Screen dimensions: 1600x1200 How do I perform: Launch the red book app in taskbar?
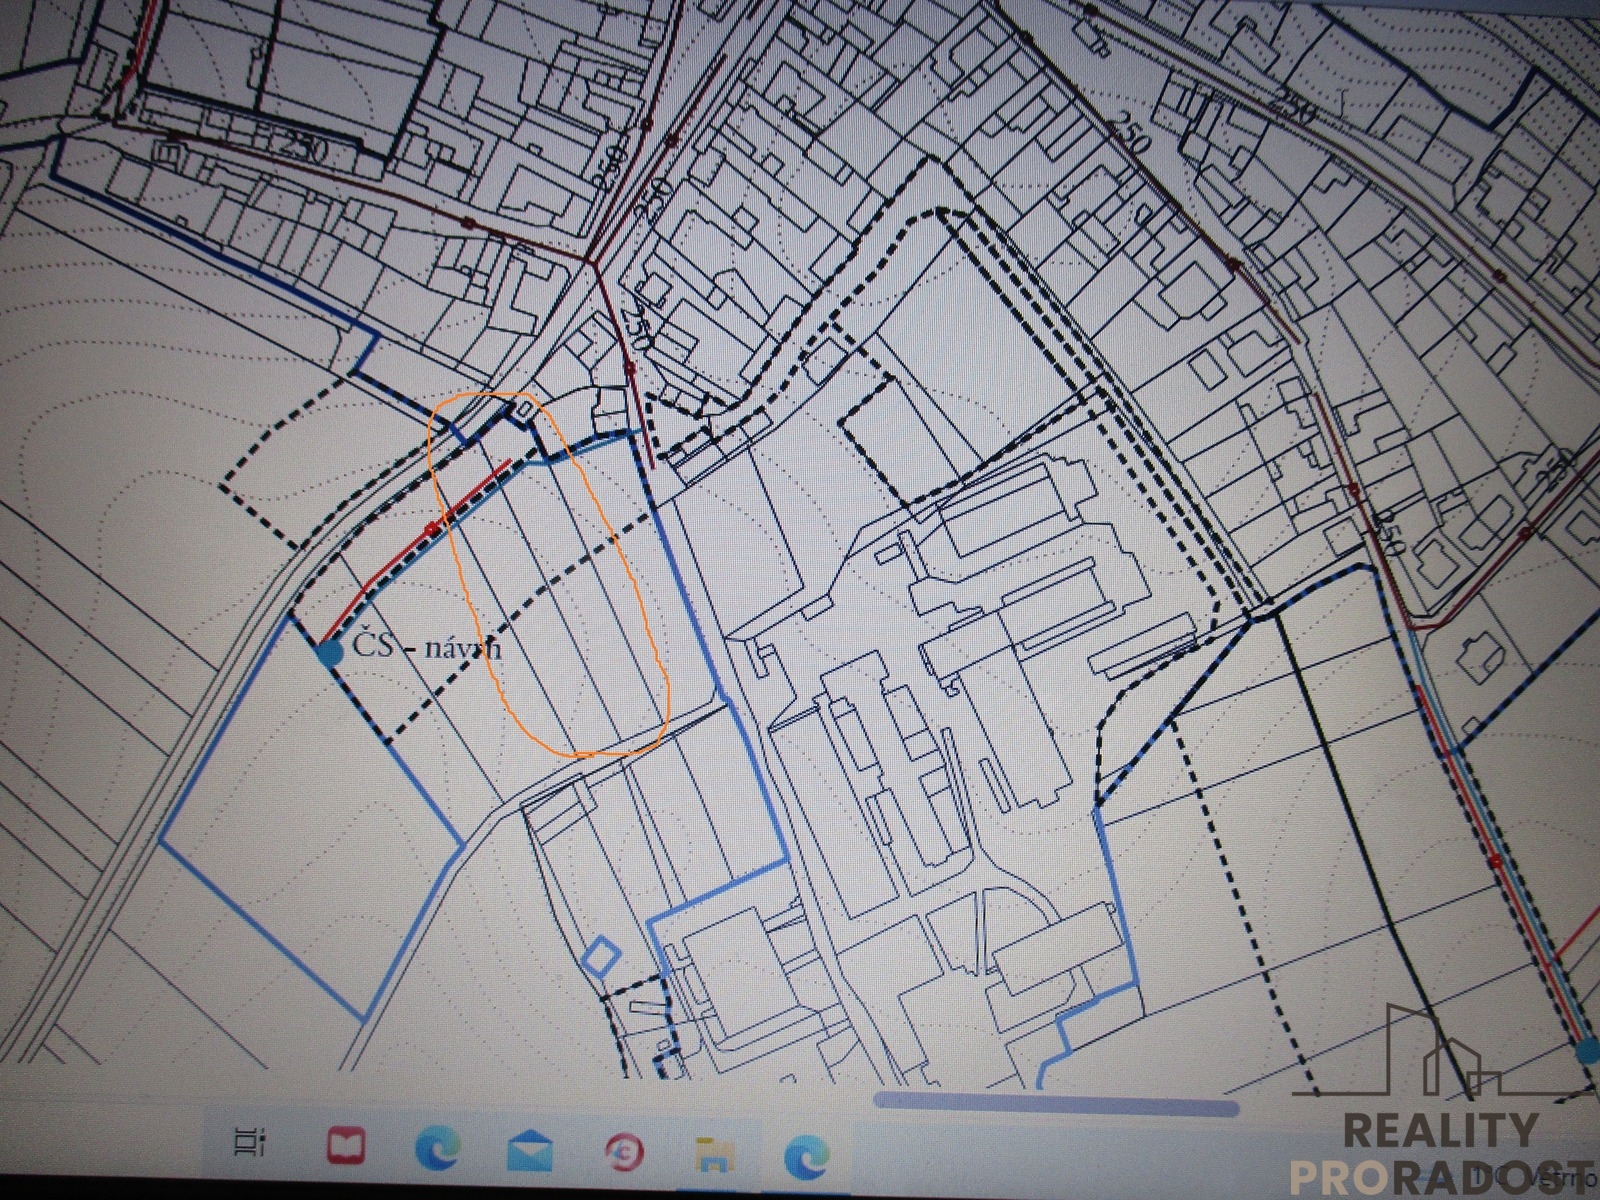pos(346,1146)
